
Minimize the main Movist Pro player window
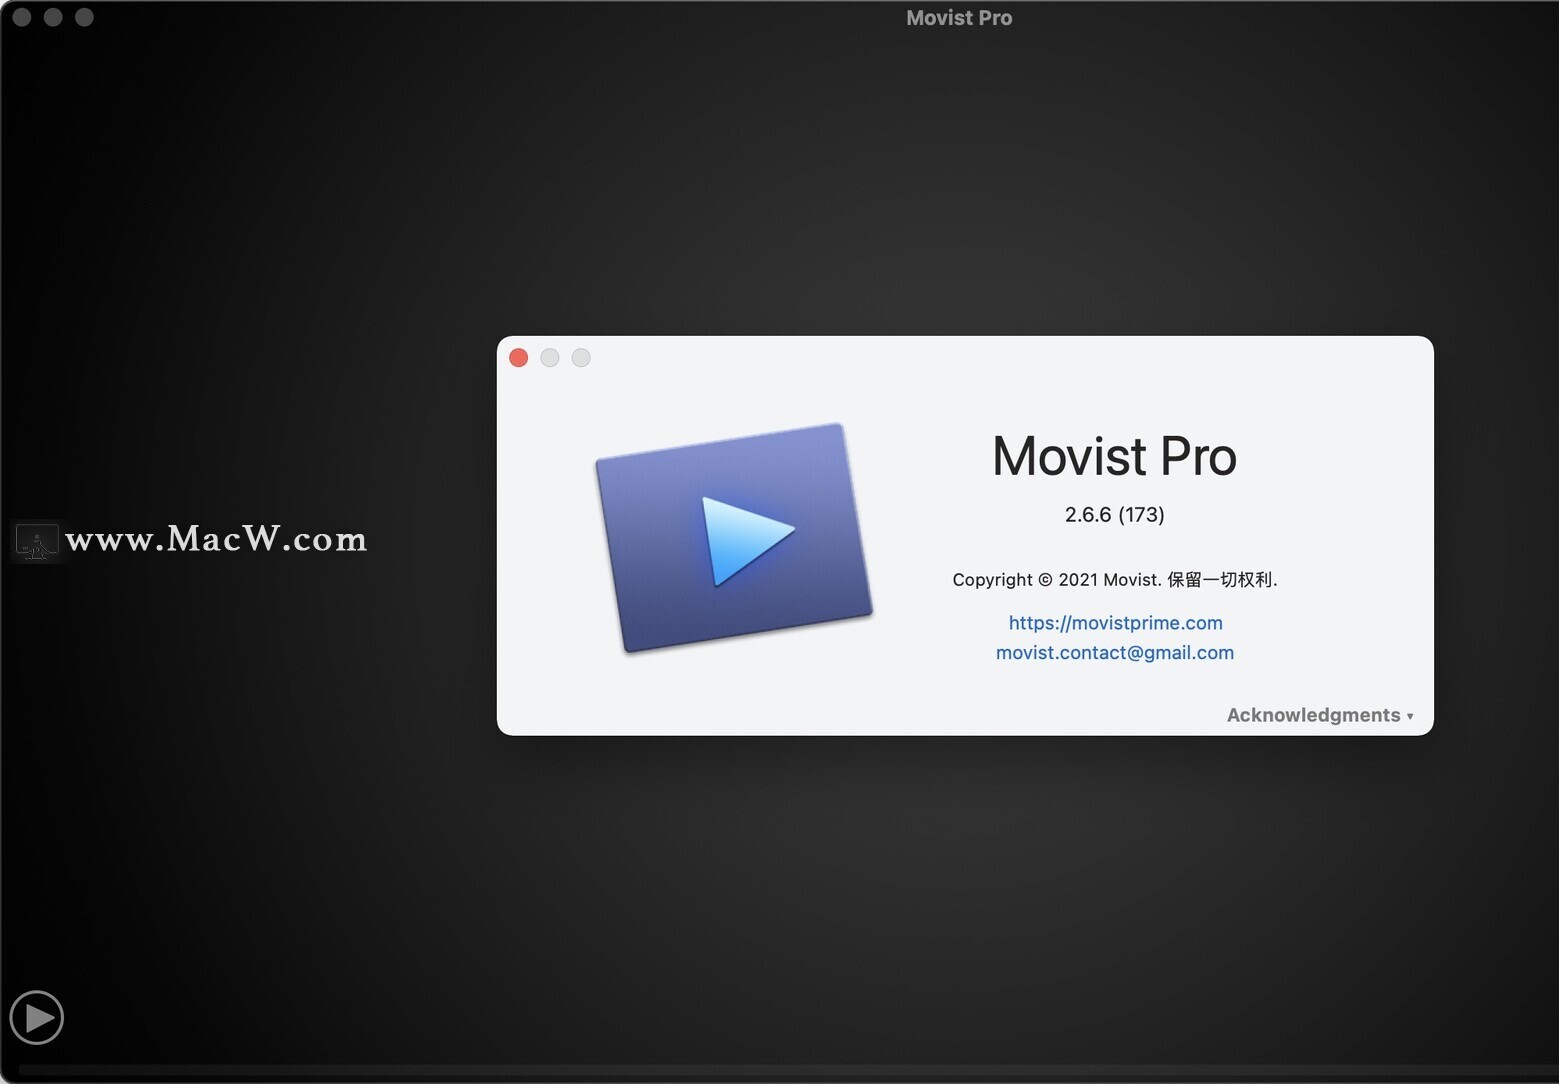pyautogui.click(x=53, y=17)
